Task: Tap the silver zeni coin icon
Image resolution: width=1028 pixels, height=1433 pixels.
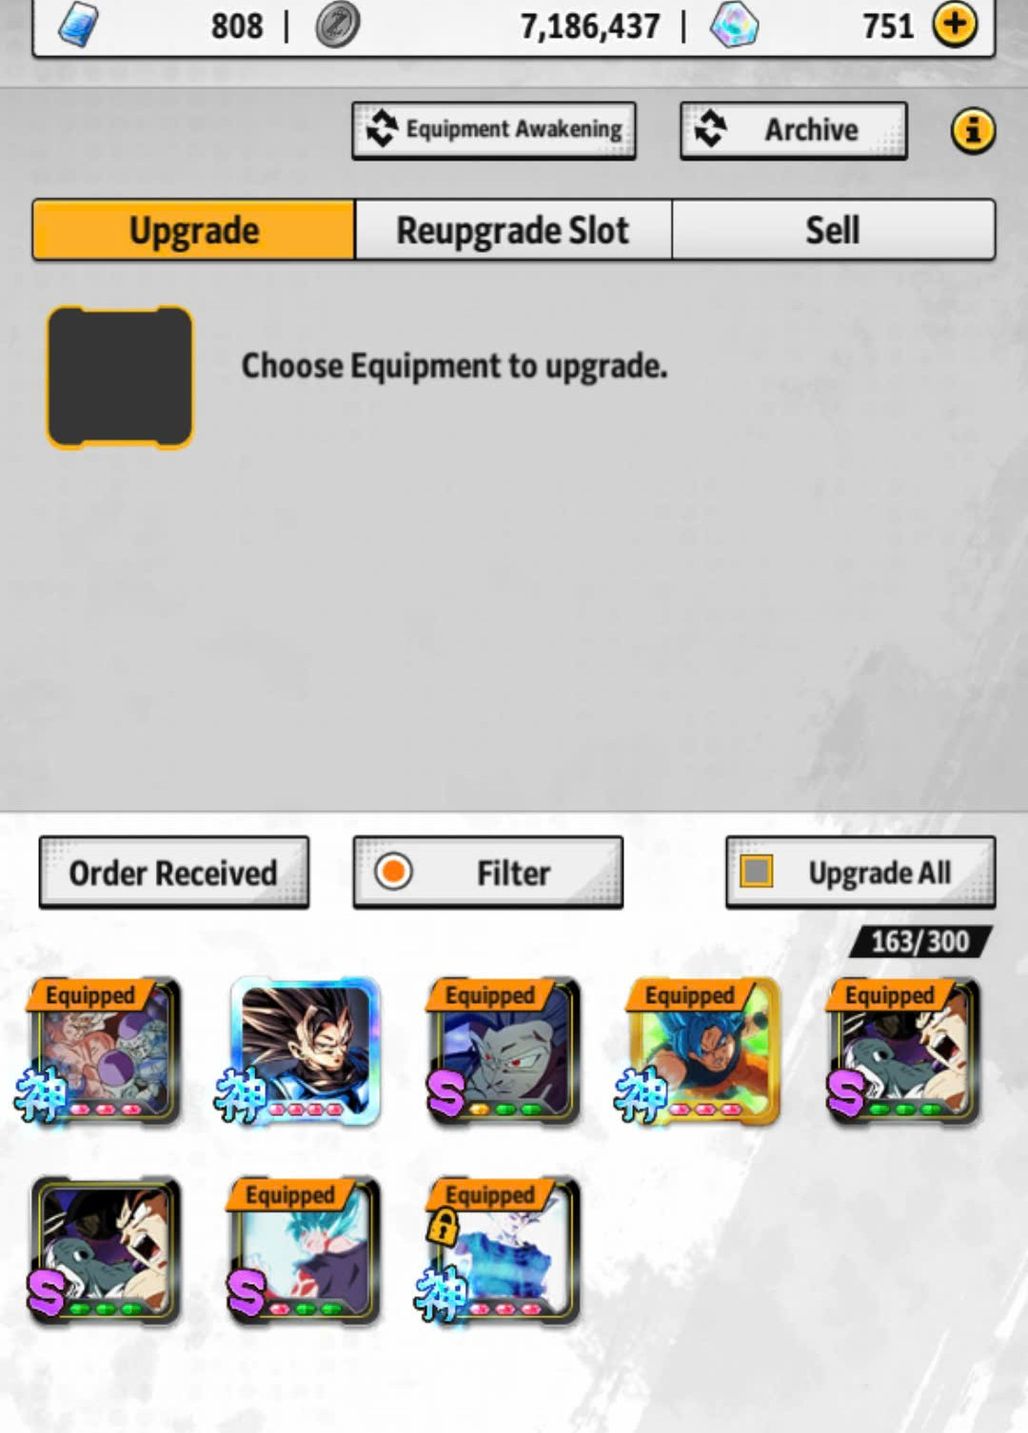Action: (x=338, y=25)
